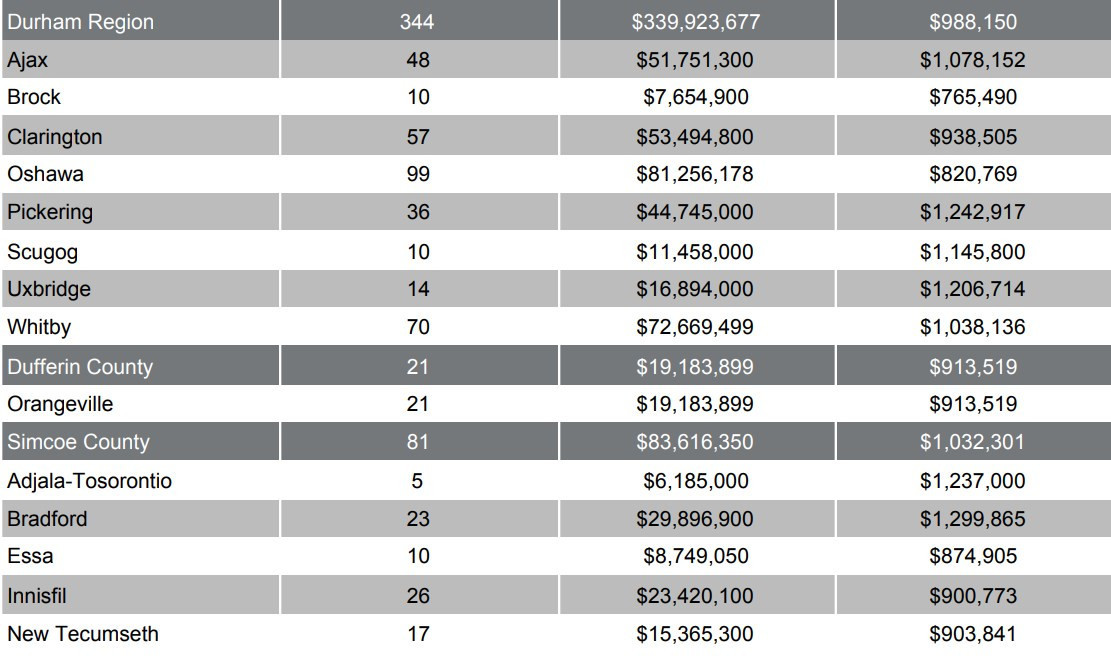Viewport: 1111px width, 666px height.
Task: Select the Dufferin County header label
Action: click(80, 367)
